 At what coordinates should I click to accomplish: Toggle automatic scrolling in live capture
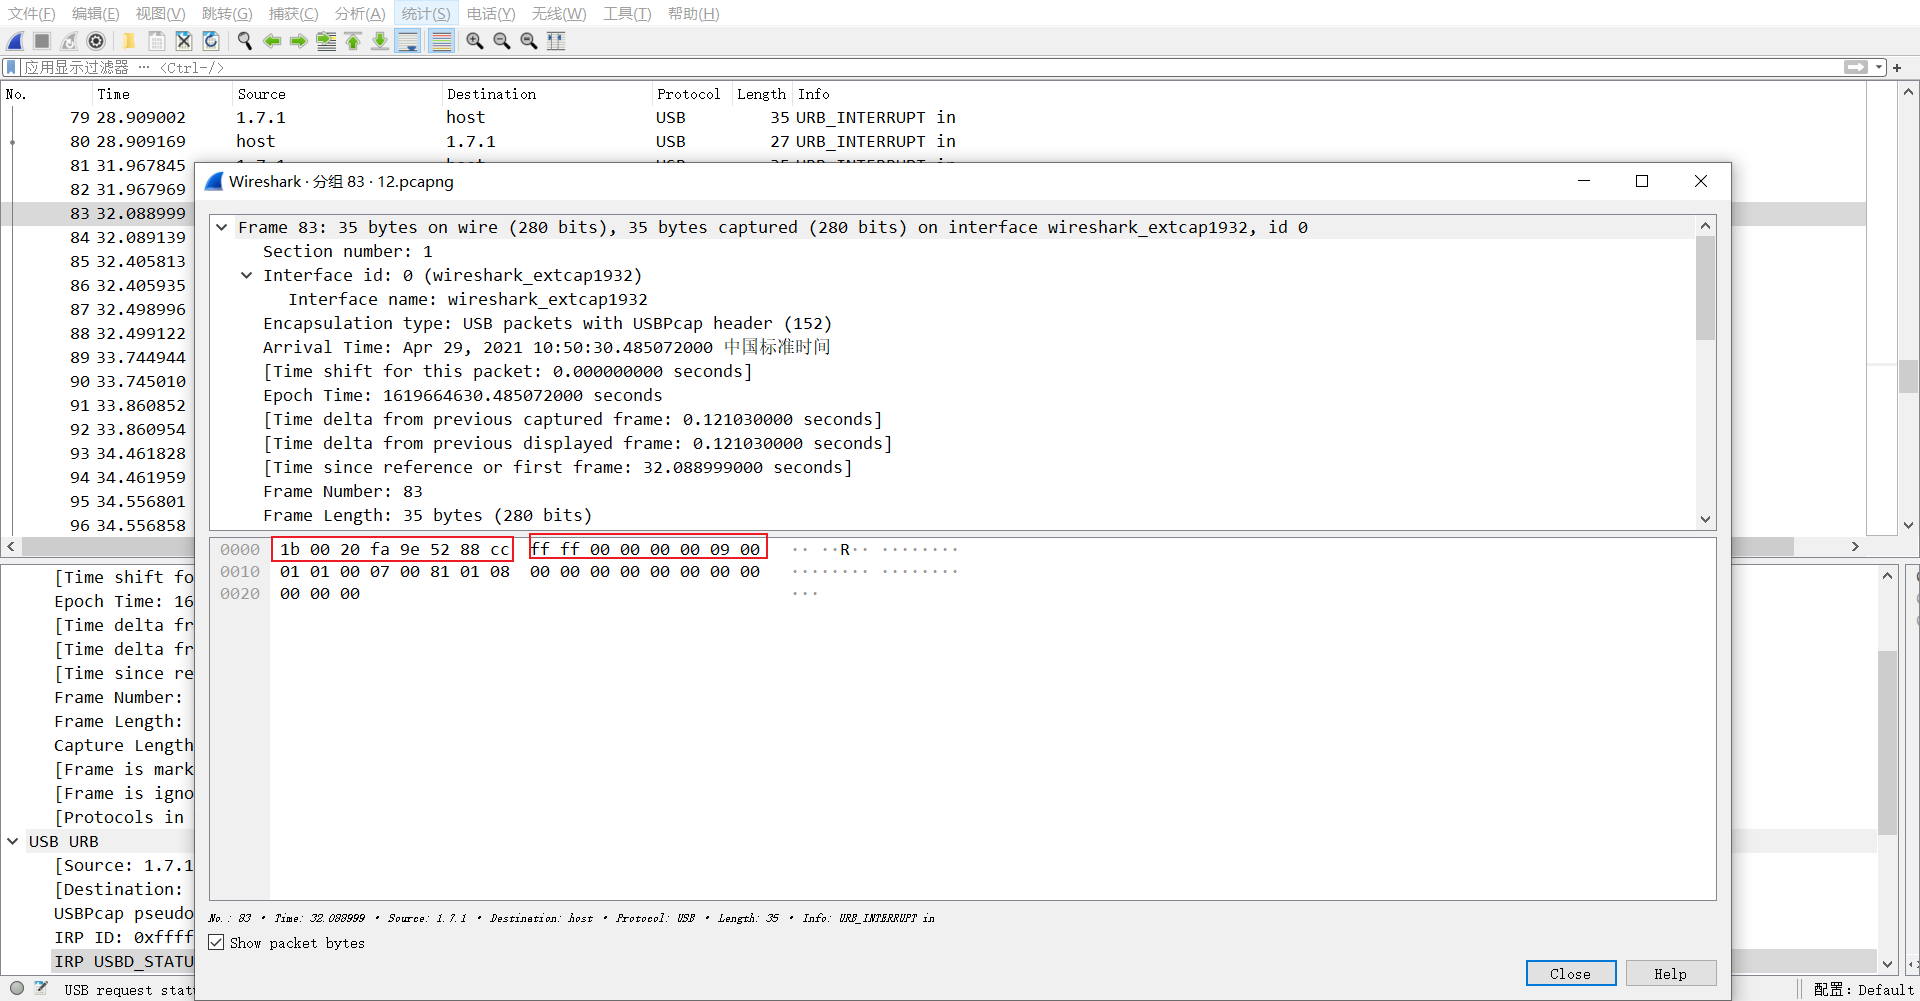click(408, 41)
